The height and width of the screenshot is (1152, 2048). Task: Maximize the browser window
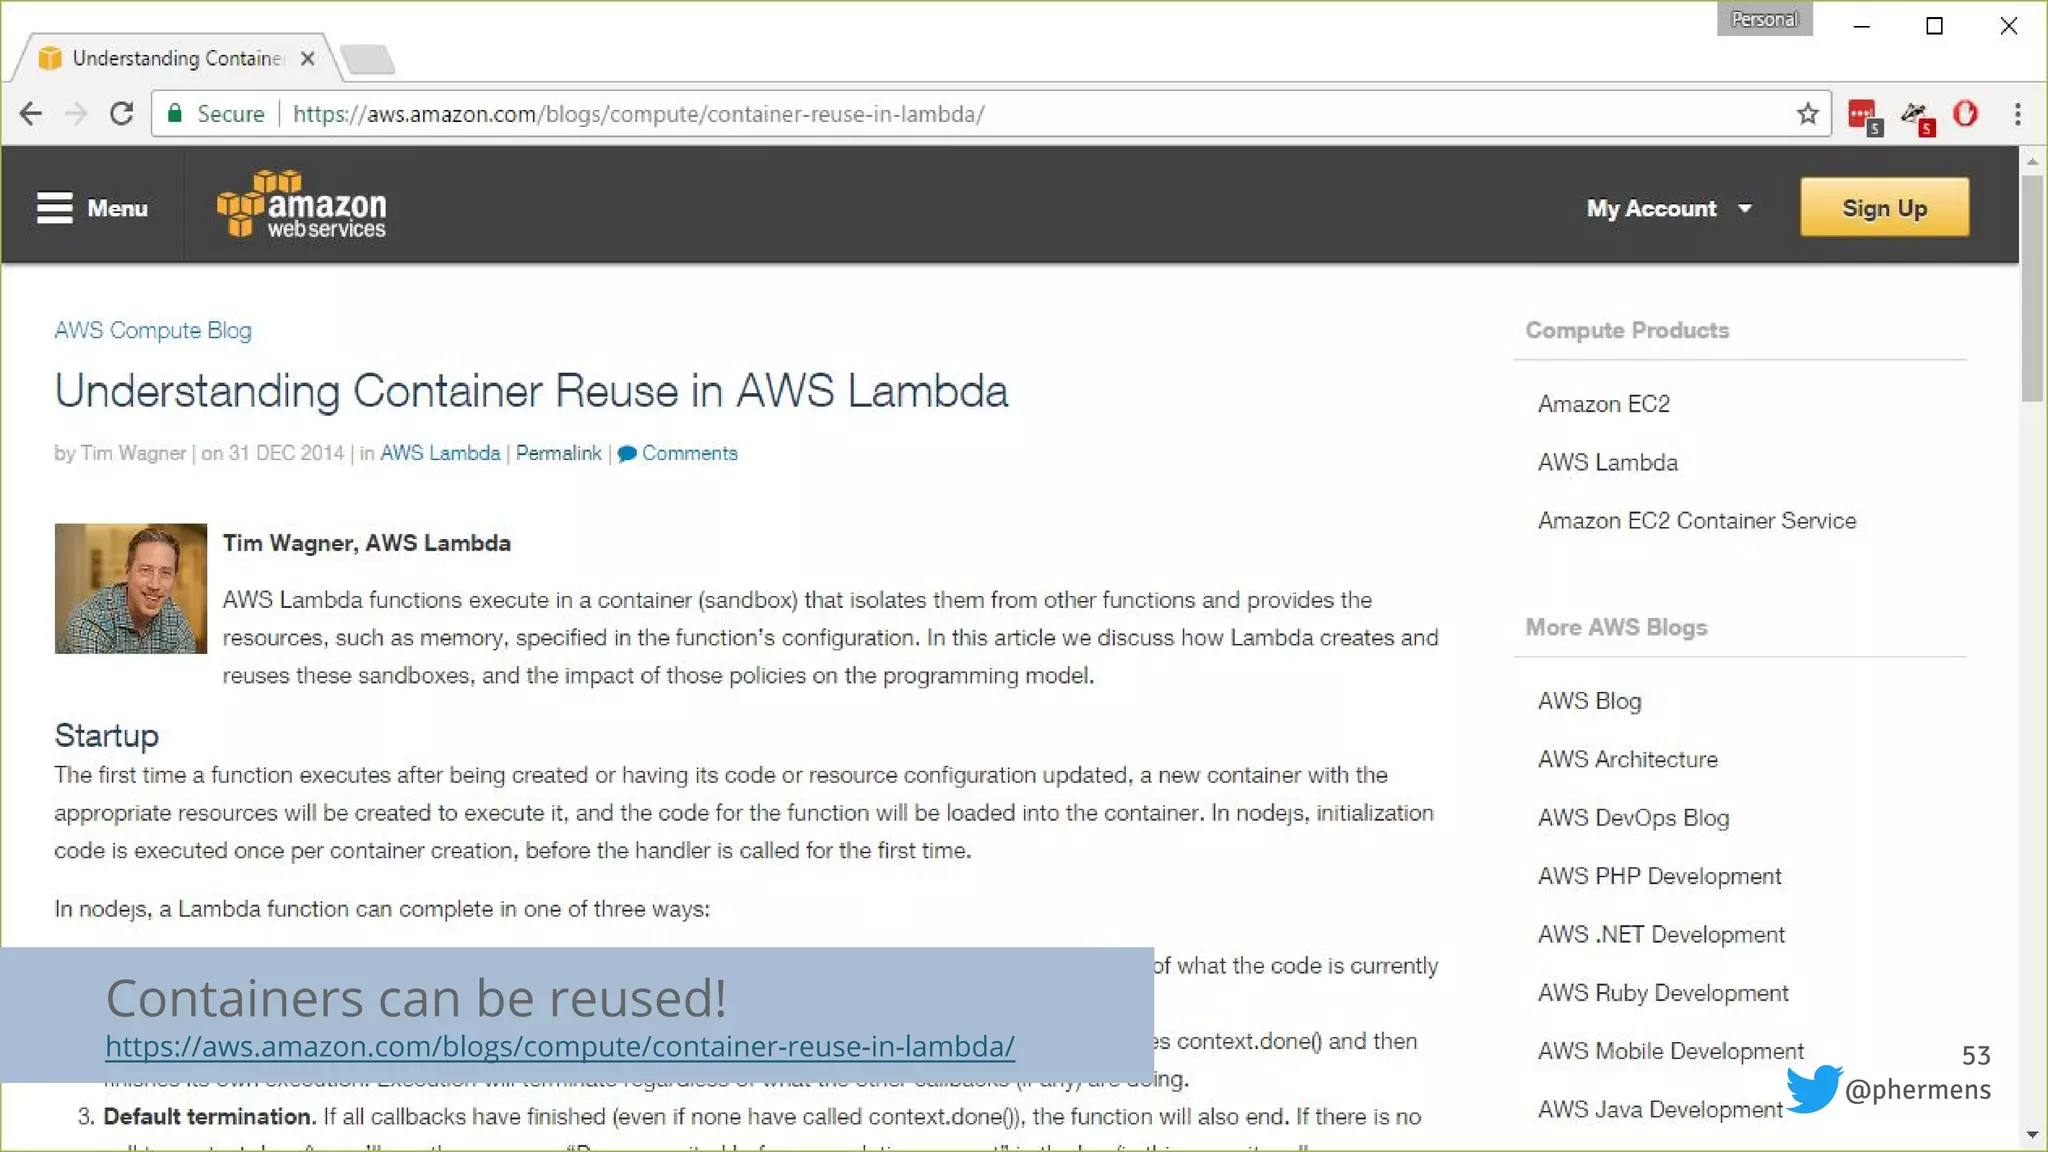[1934, 26]
